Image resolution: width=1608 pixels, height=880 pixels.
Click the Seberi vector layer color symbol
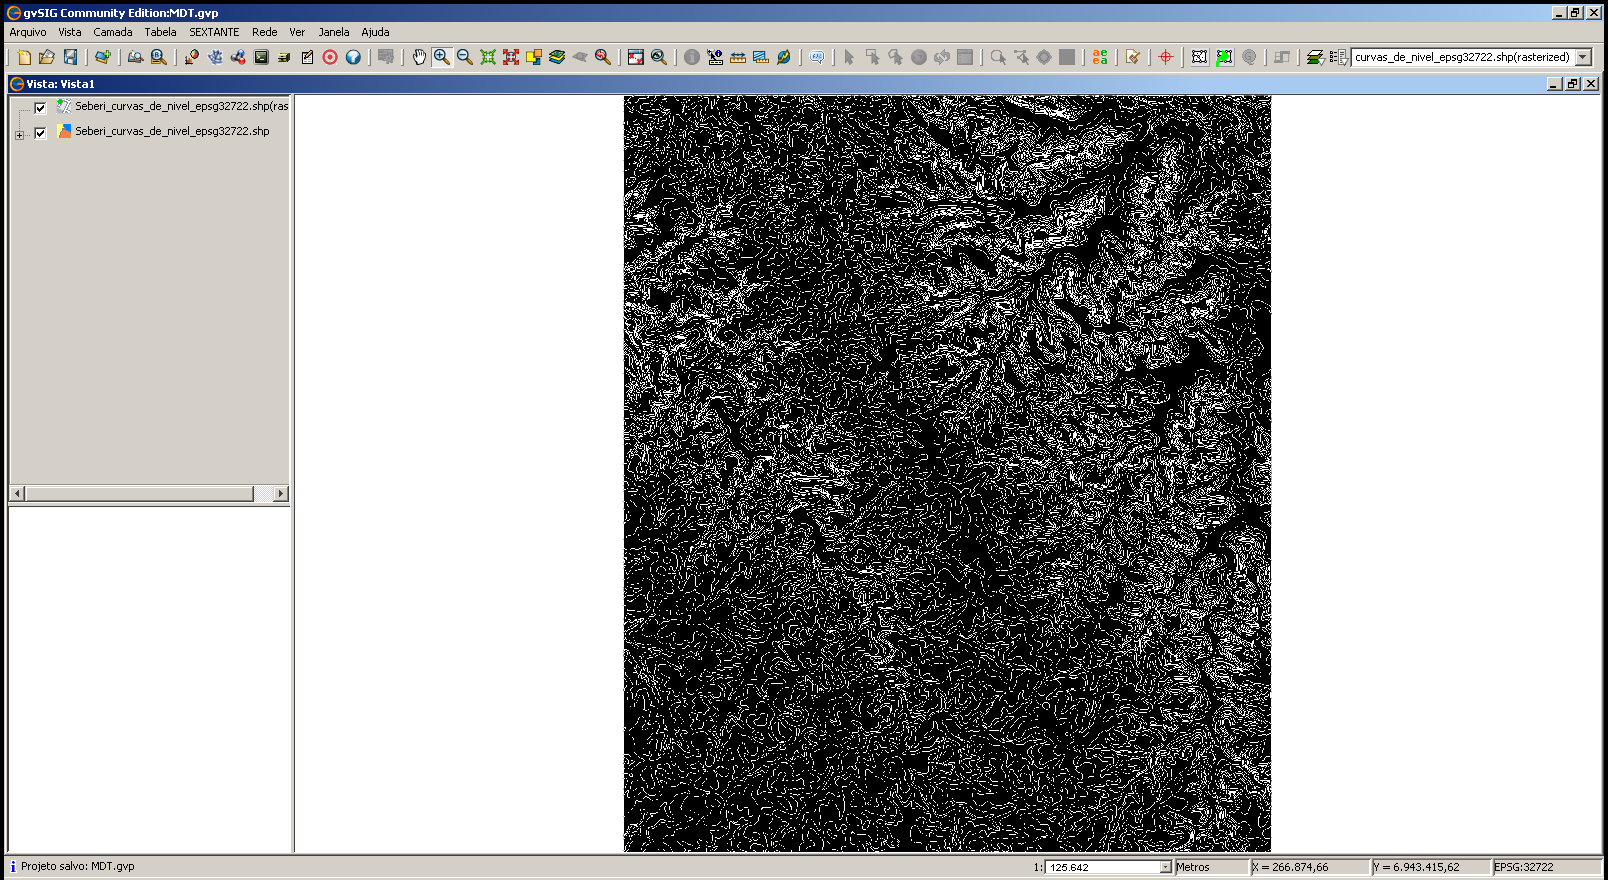click(65, 131)
